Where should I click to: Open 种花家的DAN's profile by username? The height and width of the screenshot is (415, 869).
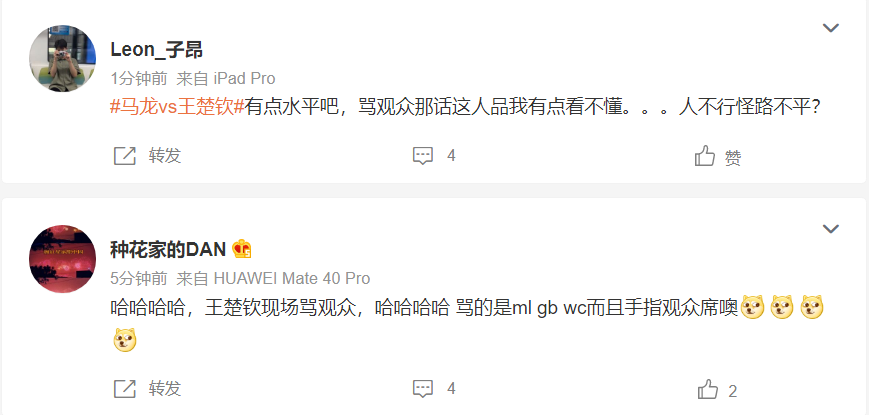(x=168, y=250)
